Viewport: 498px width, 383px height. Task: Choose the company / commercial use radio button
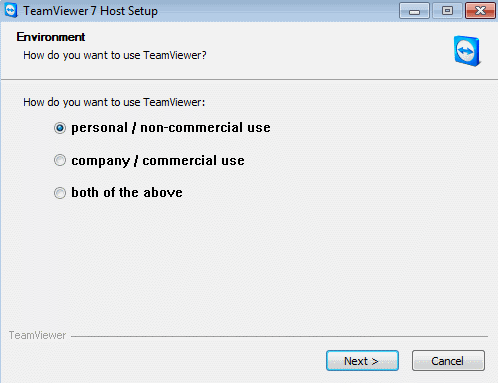coord(60,160)
